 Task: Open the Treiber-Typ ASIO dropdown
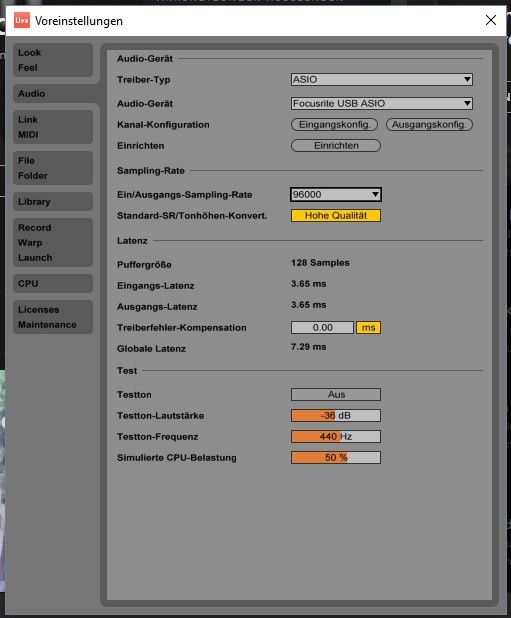pyautogui.click(x=381, y=80)
